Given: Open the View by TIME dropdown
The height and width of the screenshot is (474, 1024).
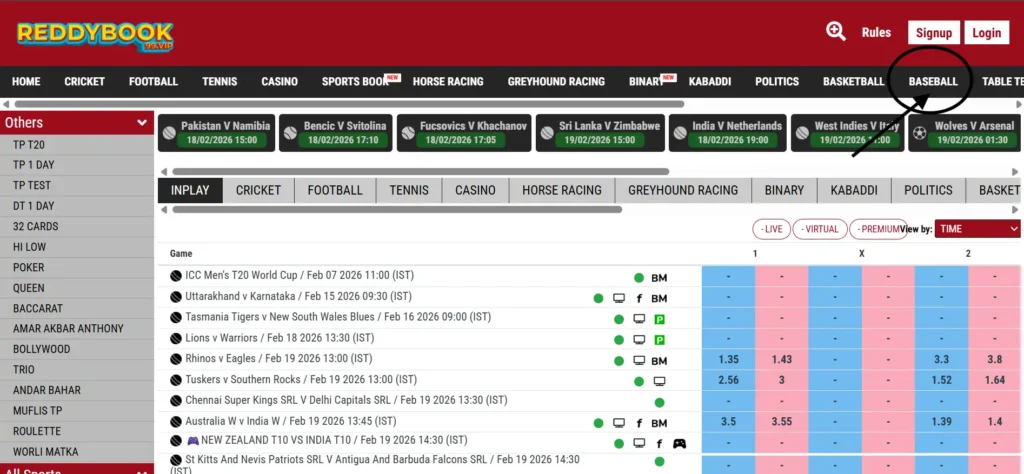Looking at the screenshot, I should click(x=977, y=229).
